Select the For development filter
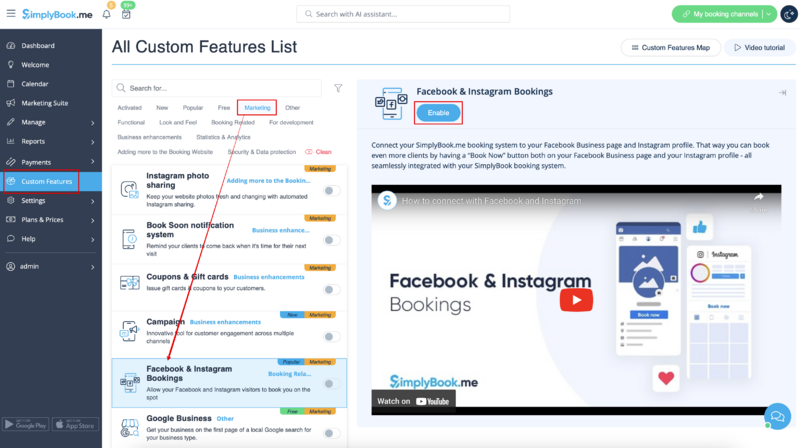This screenshot has height=448, width=800. [x=291, y=122]
